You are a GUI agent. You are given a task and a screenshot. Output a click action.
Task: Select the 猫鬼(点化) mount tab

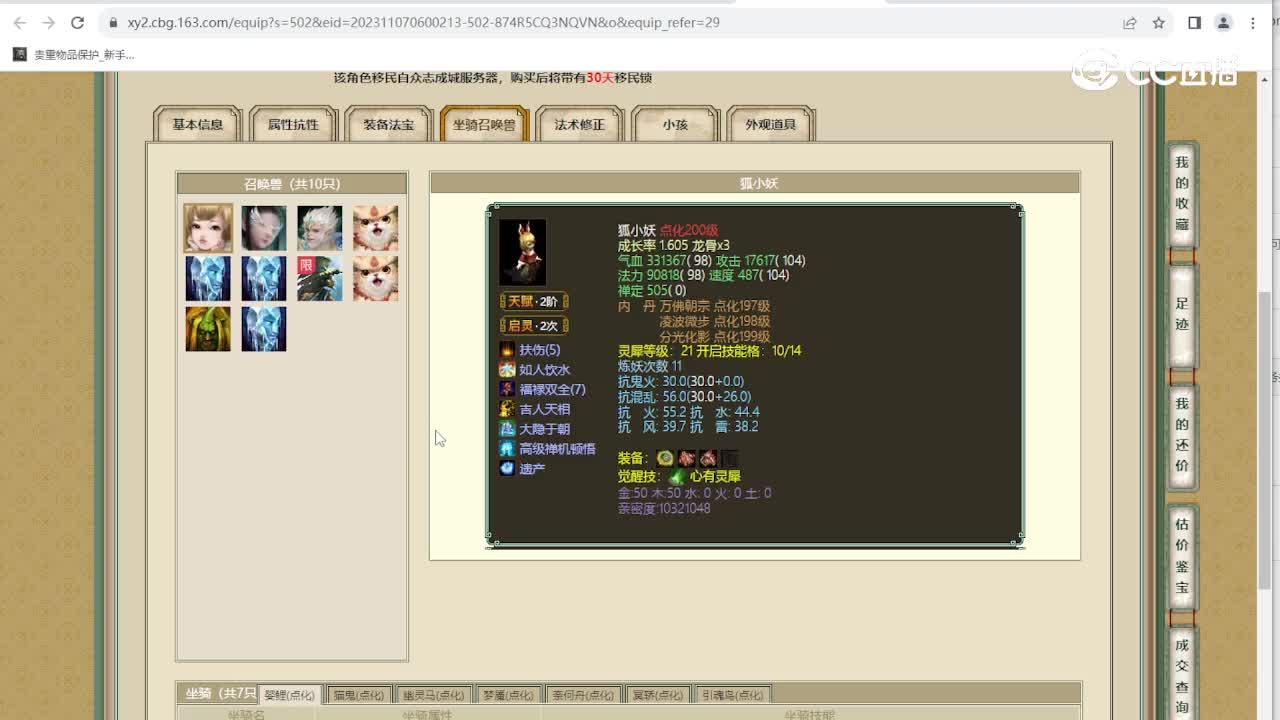(358, 695)
